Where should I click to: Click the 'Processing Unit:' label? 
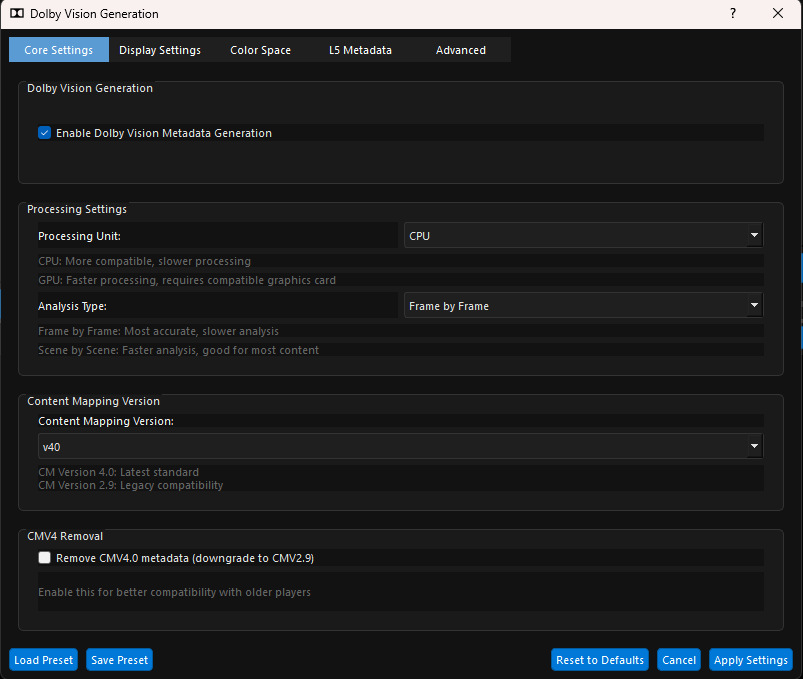click(x=79, y=236)
